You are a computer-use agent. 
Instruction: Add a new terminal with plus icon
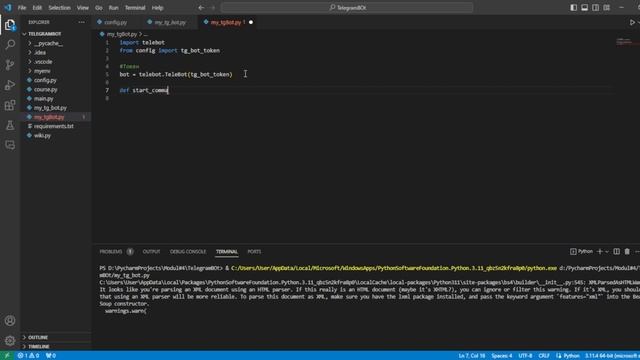click(x=600, y=251)
